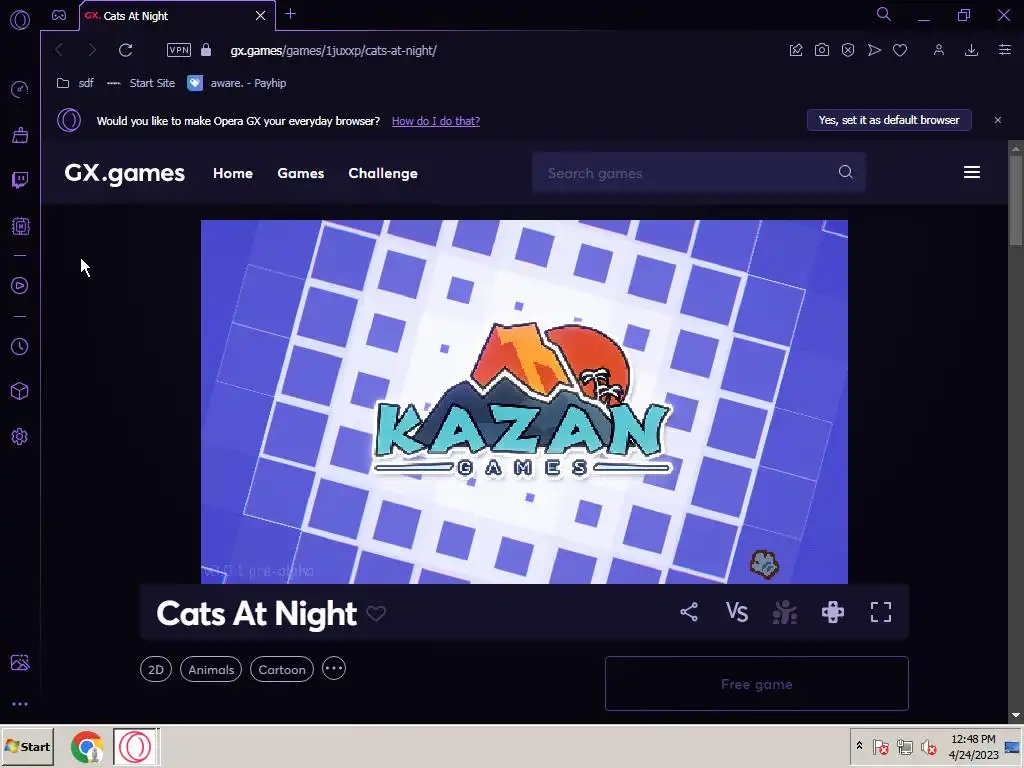Open GX Corner gamepad tab icon
Viewport: 1024px width, 768px height.
(59, 15)
